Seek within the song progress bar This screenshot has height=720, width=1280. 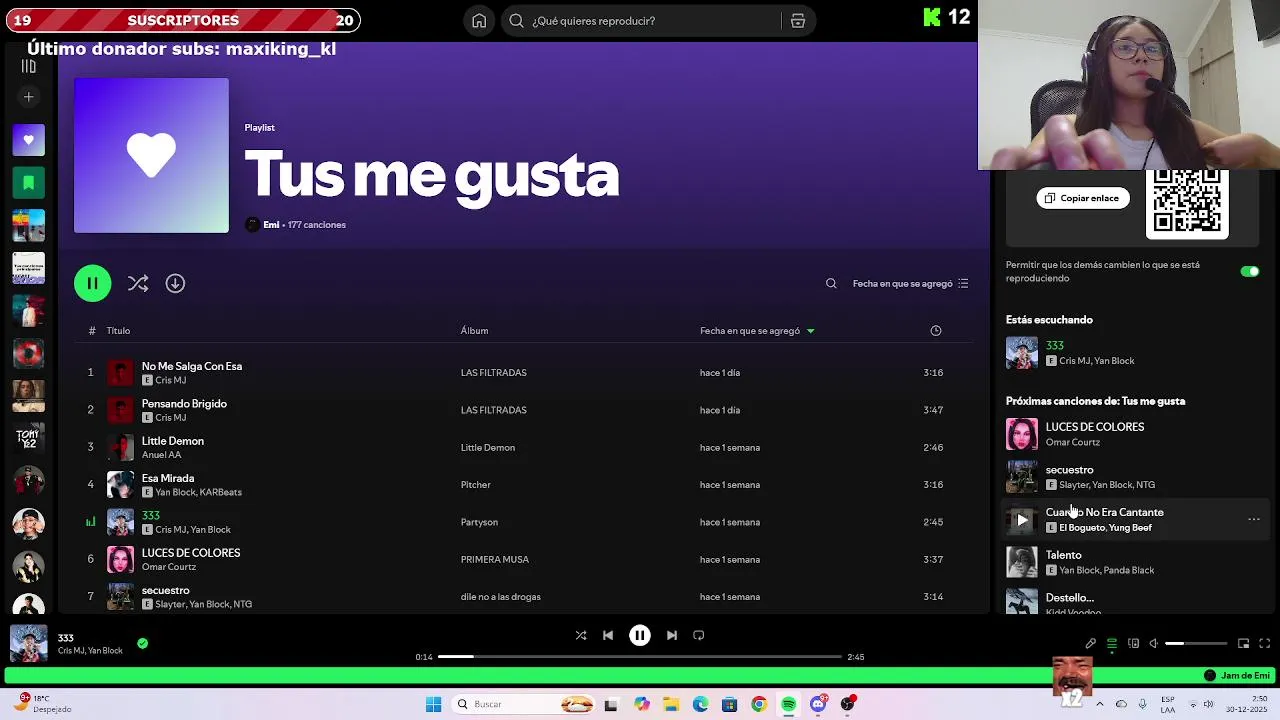pos(640,657)
